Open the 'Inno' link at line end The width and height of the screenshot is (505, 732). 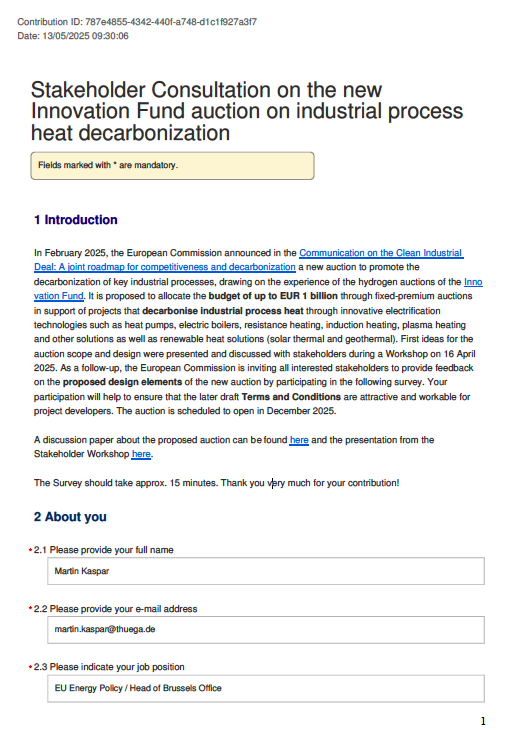473,282
